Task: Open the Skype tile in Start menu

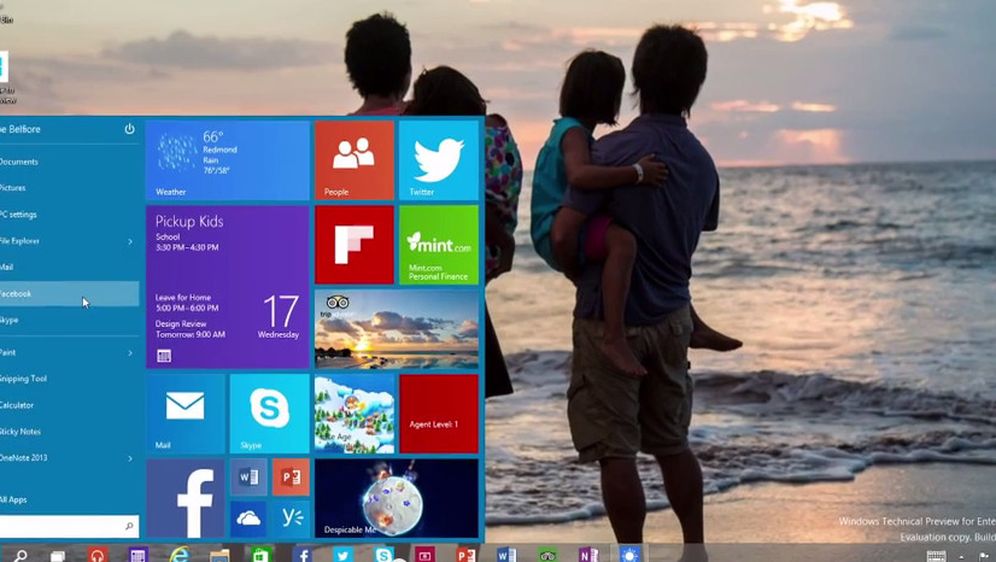Action: 270,413
